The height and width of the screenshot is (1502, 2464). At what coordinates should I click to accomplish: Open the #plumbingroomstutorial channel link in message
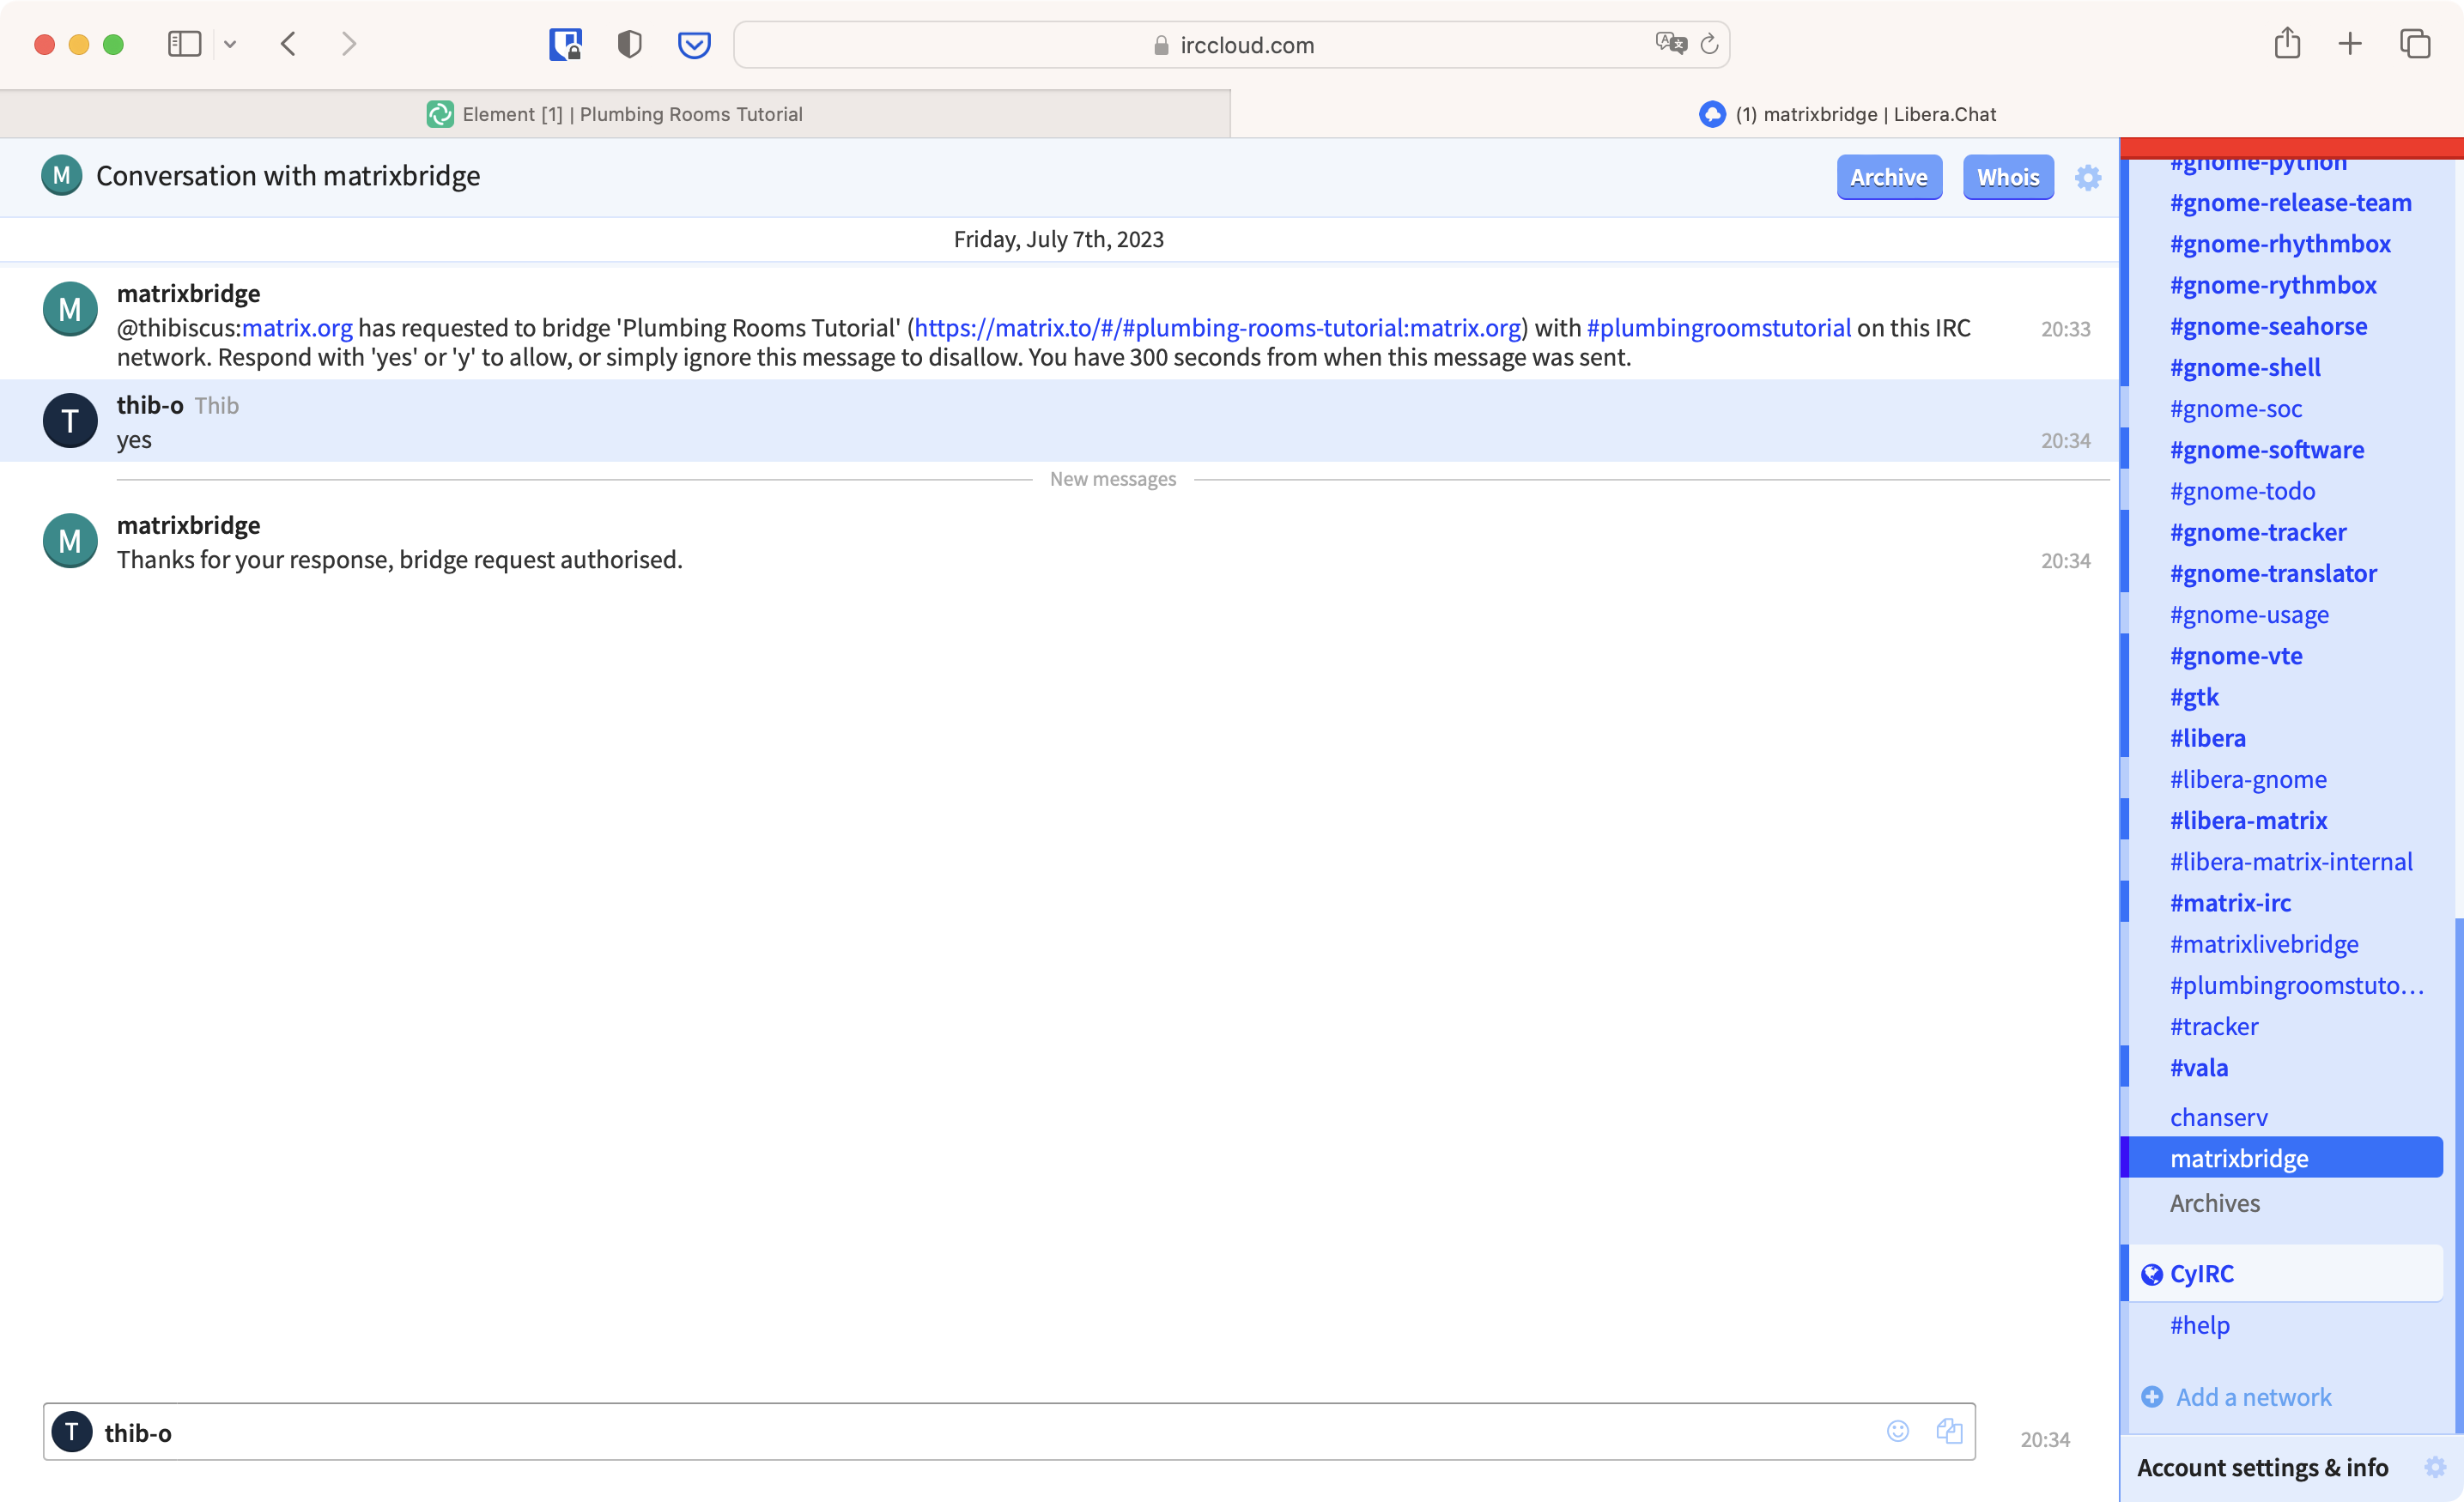[1718, 328]
